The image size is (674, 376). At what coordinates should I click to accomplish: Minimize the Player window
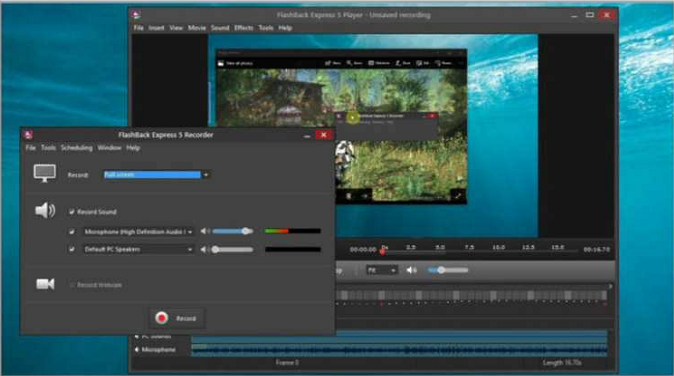tap(574, 15)
